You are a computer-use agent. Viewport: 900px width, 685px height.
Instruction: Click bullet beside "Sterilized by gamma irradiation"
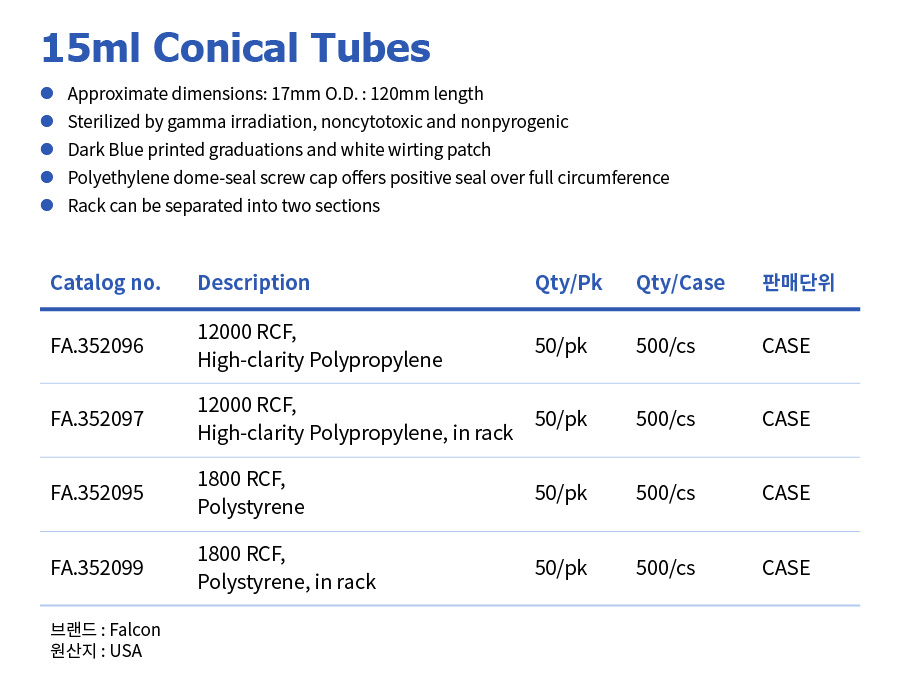coord(46,121)
